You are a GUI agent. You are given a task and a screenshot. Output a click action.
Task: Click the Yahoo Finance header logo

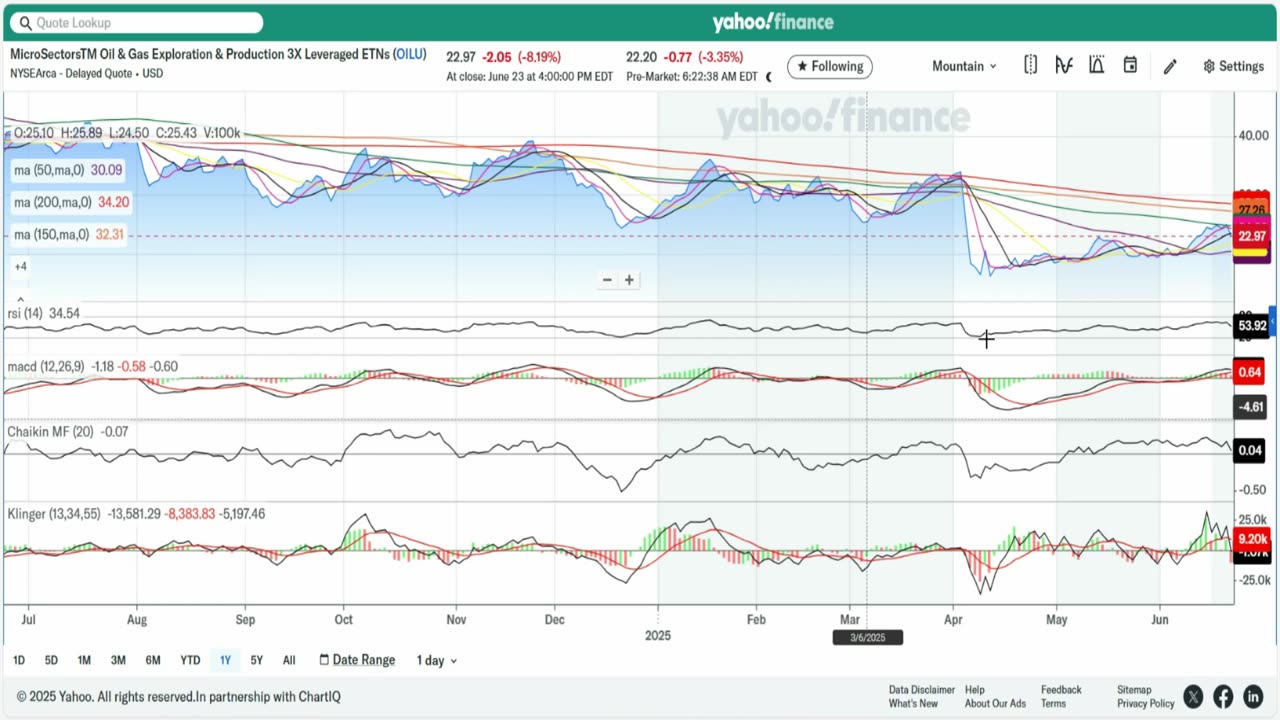point(773,22)
